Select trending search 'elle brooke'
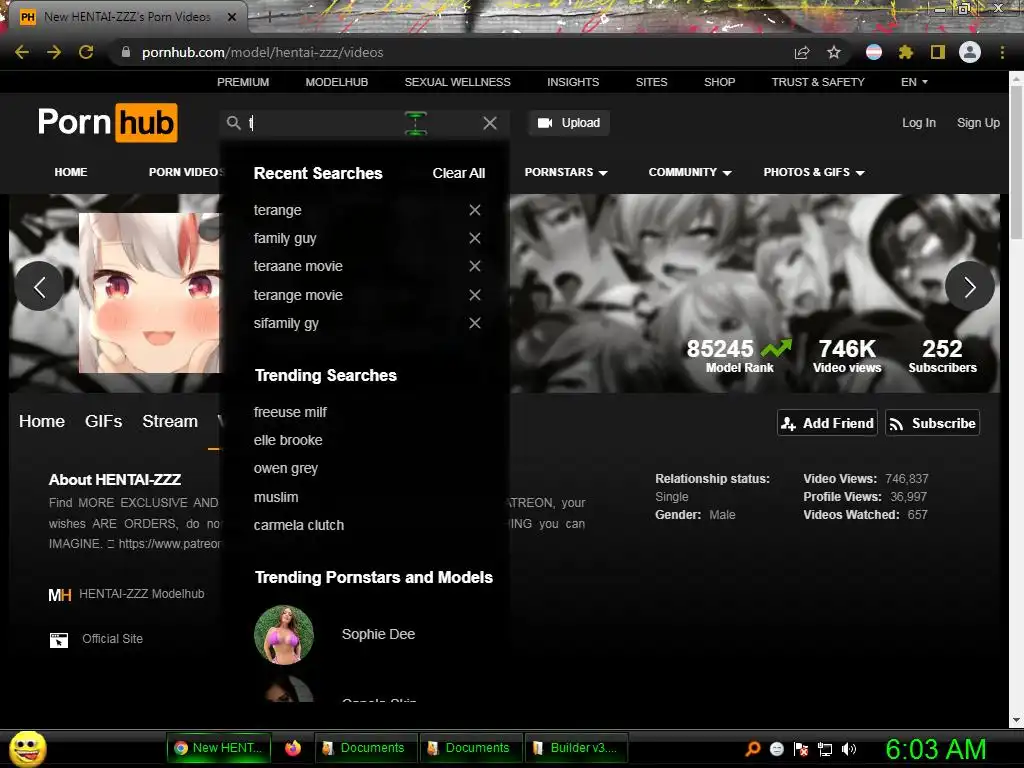Image resolution: width=1024 pixels, height=768 pixels. click(288, 440)
